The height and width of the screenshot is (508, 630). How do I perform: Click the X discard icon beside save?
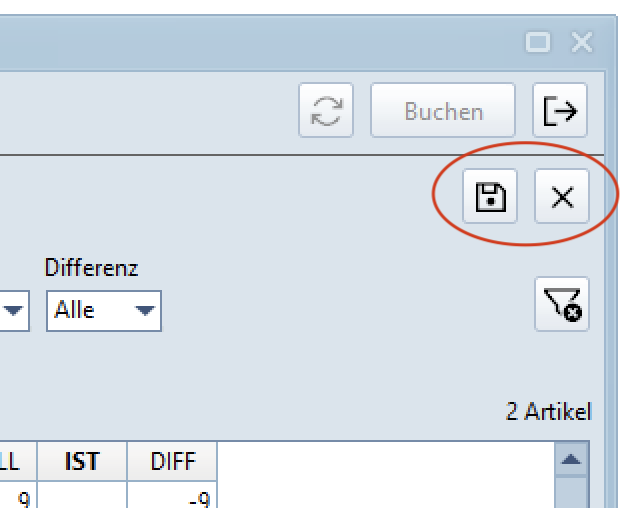click(562, 197)
